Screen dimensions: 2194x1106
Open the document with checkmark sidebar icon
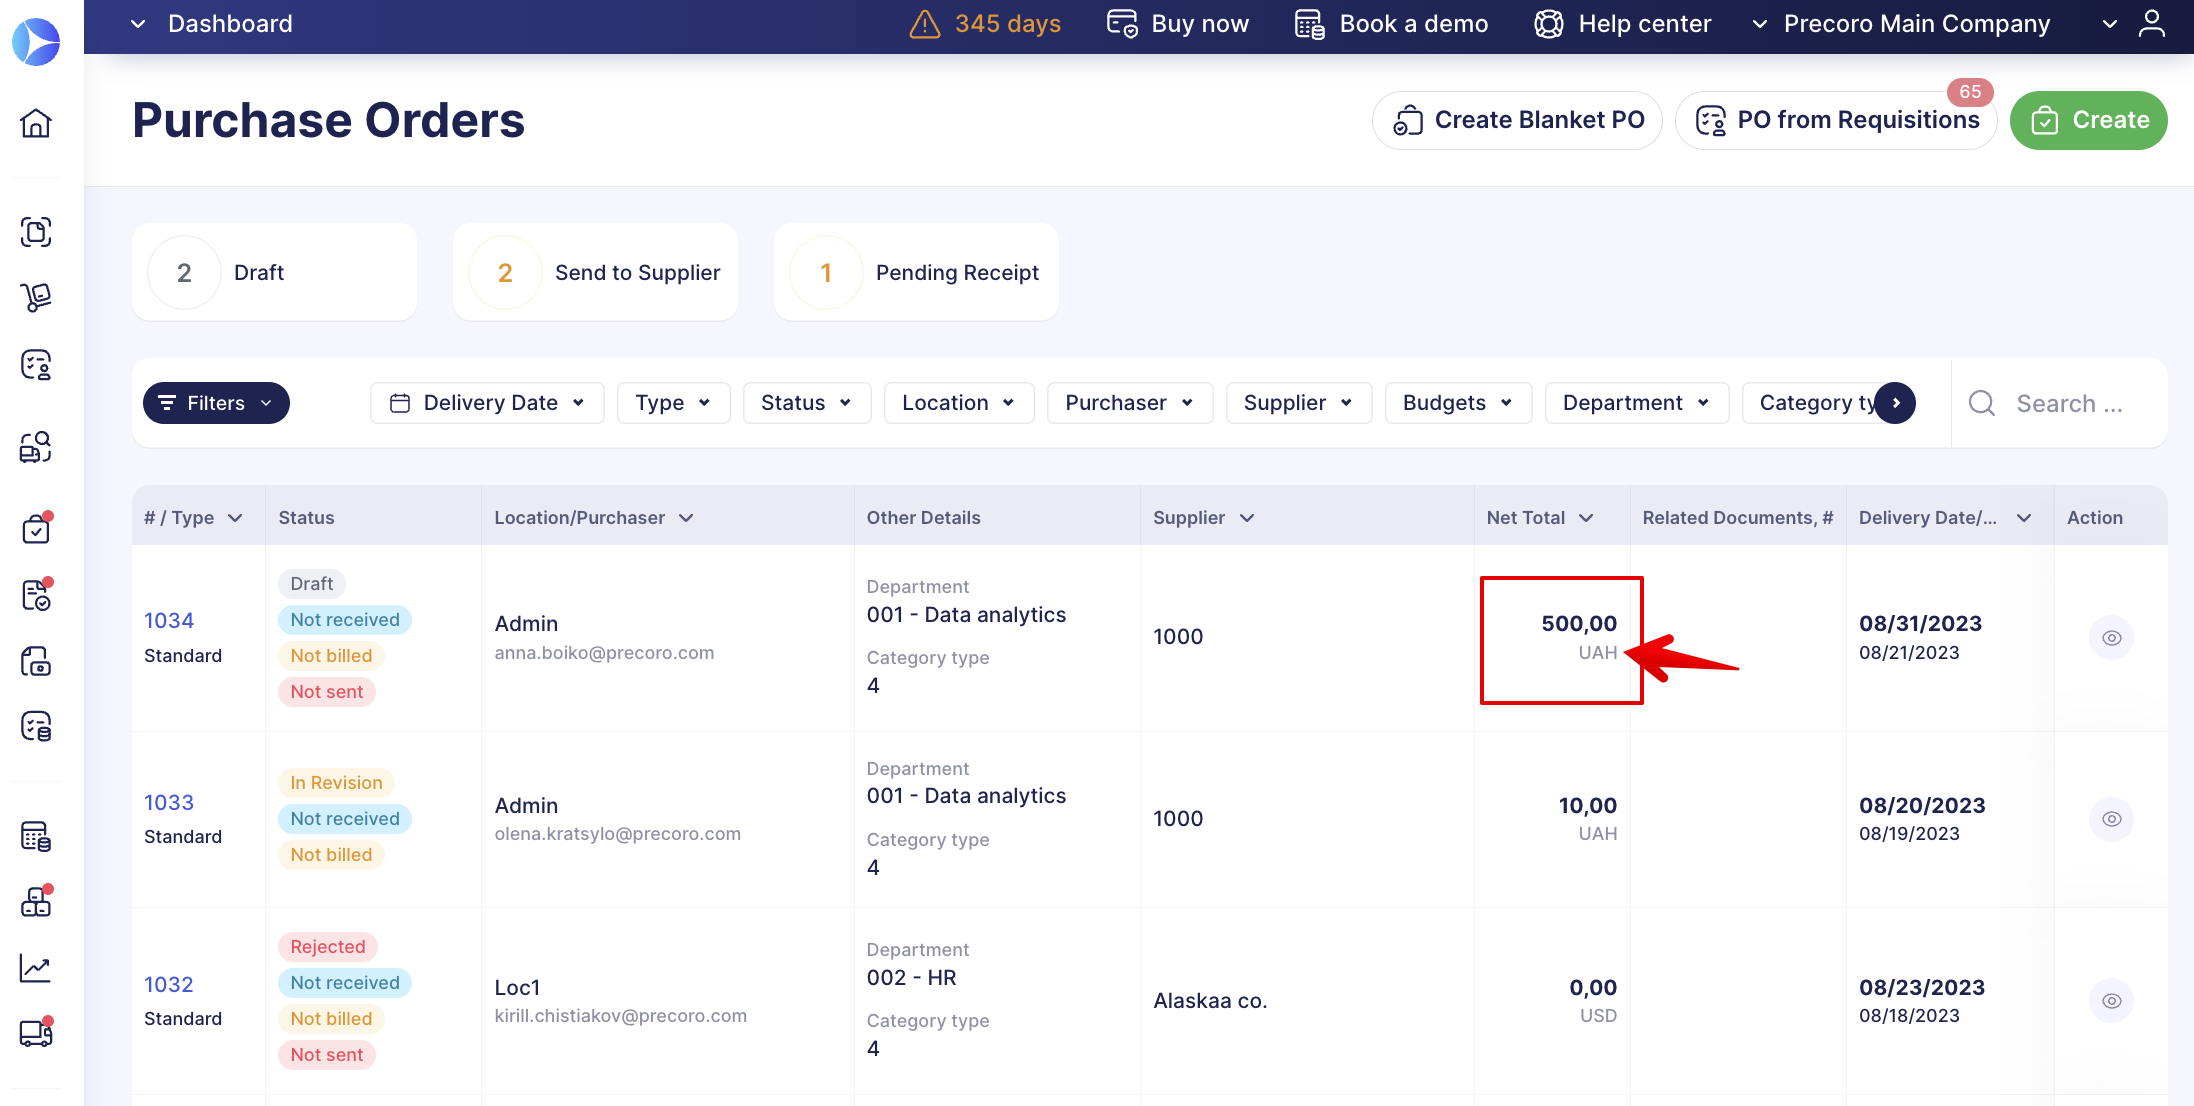tap(36, 595)
